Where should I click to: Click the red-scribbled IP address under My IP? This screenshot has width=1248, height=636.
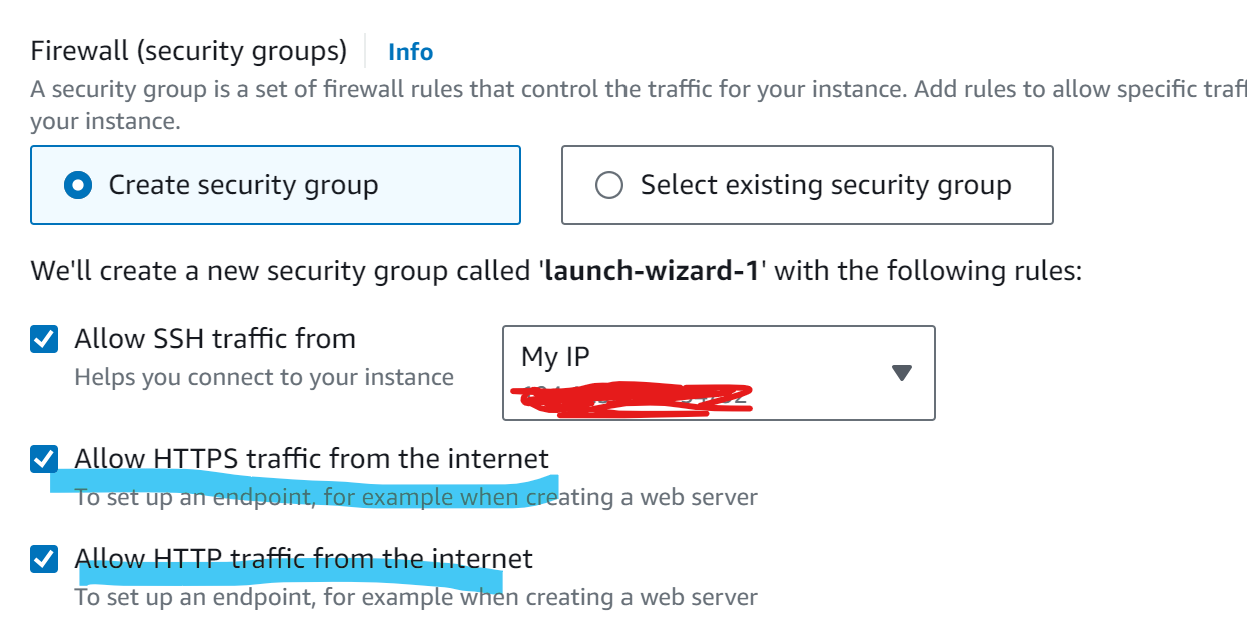coord(631,397)
